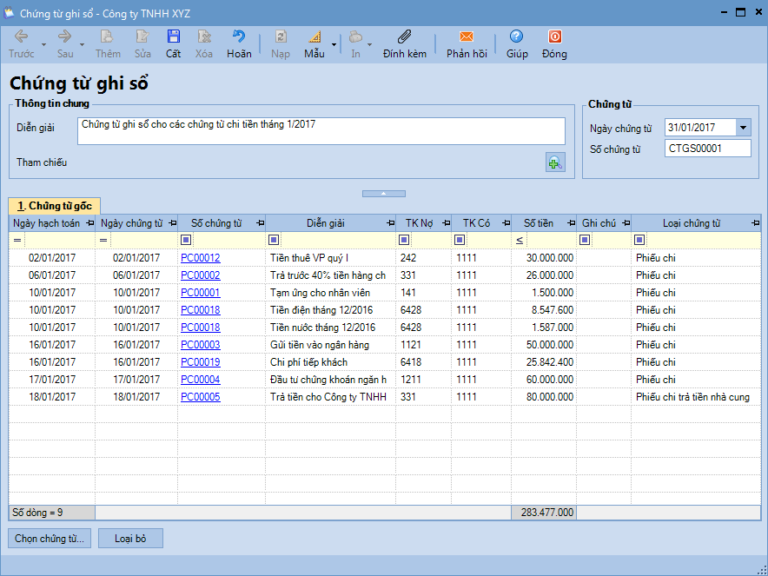Click the Cất (save) toolbar icon
Viewport: 768px width, 576px height.
pyautogui.click(x=173, y=38)
